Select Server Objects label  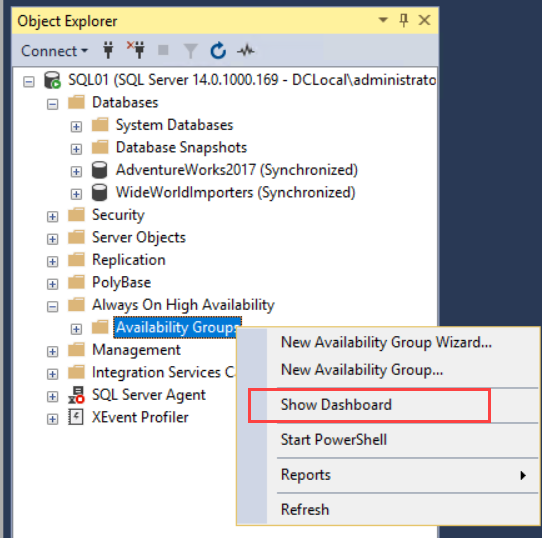[x=139, y=238]
